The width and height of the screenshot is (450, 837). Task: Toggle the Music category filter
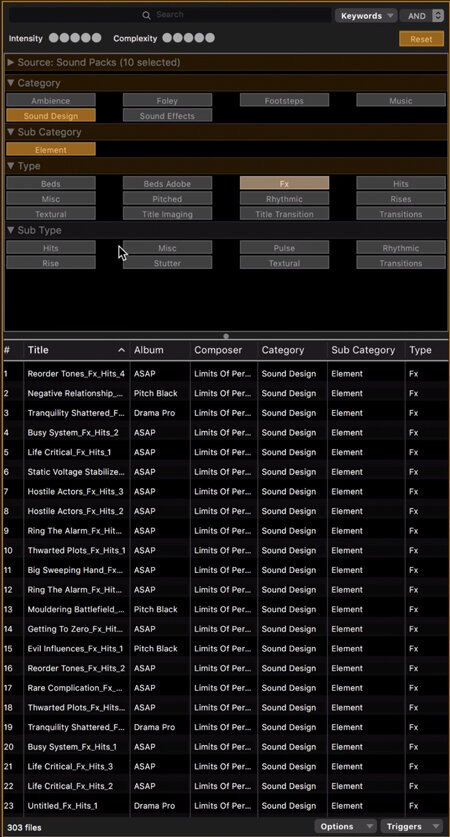pos(401,100)
